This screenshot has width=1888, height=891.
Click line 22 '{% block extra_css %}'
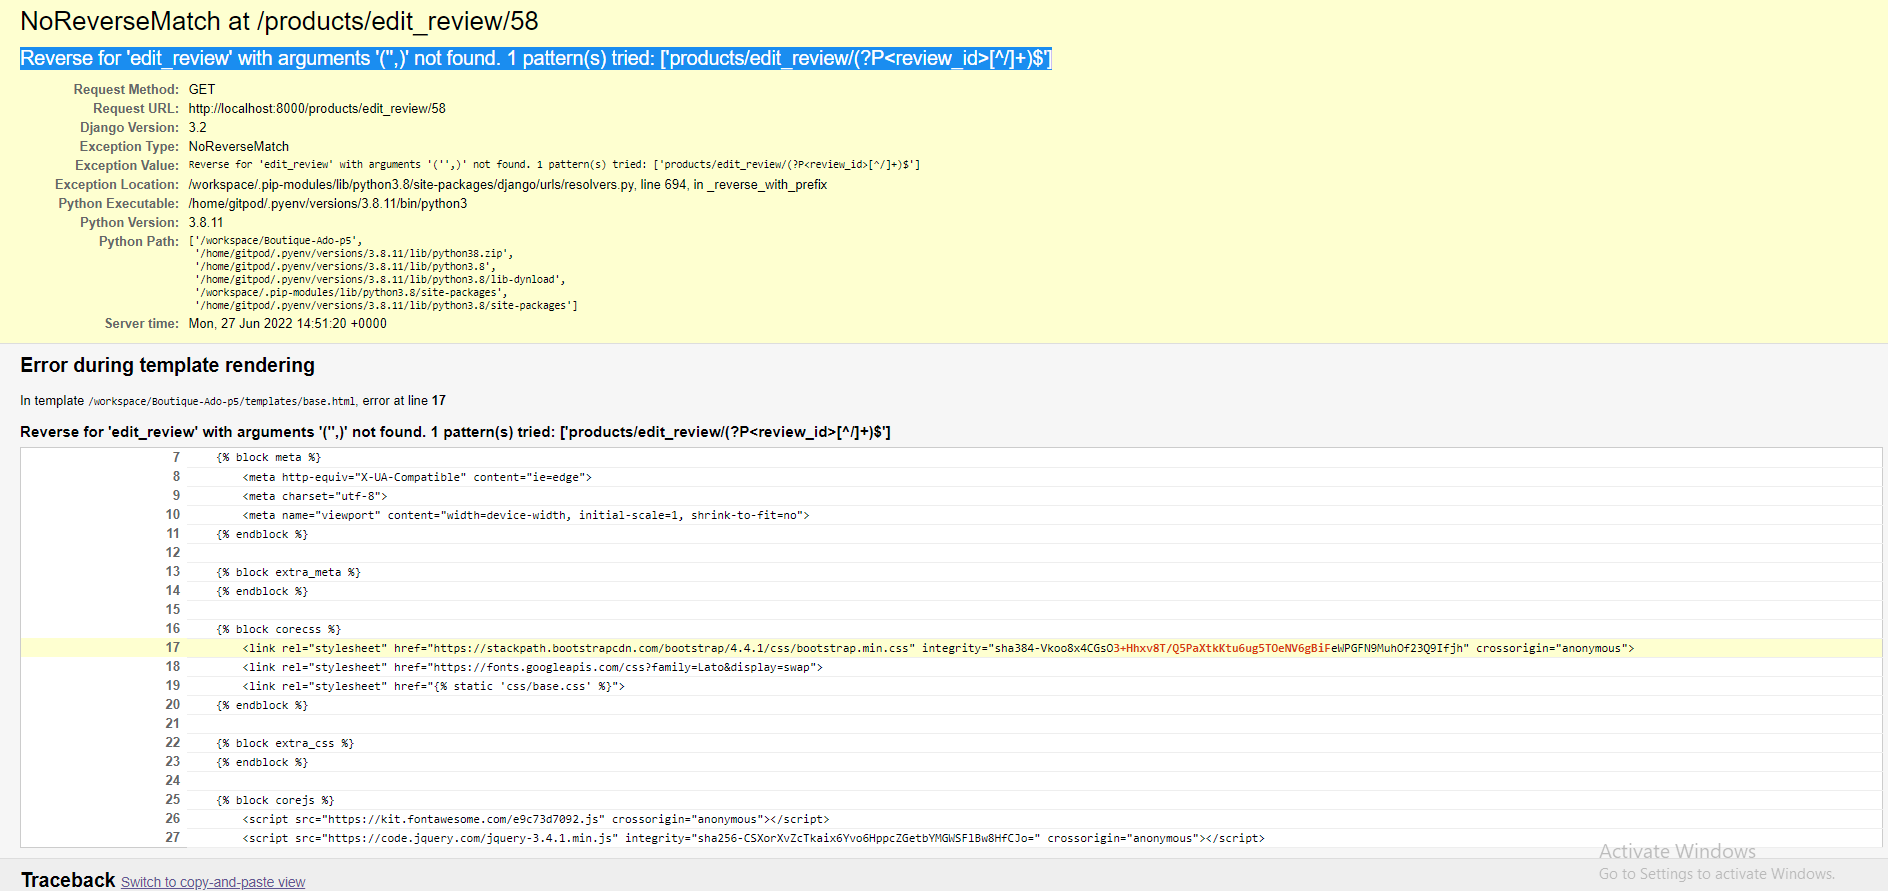[x=285, y=743]
